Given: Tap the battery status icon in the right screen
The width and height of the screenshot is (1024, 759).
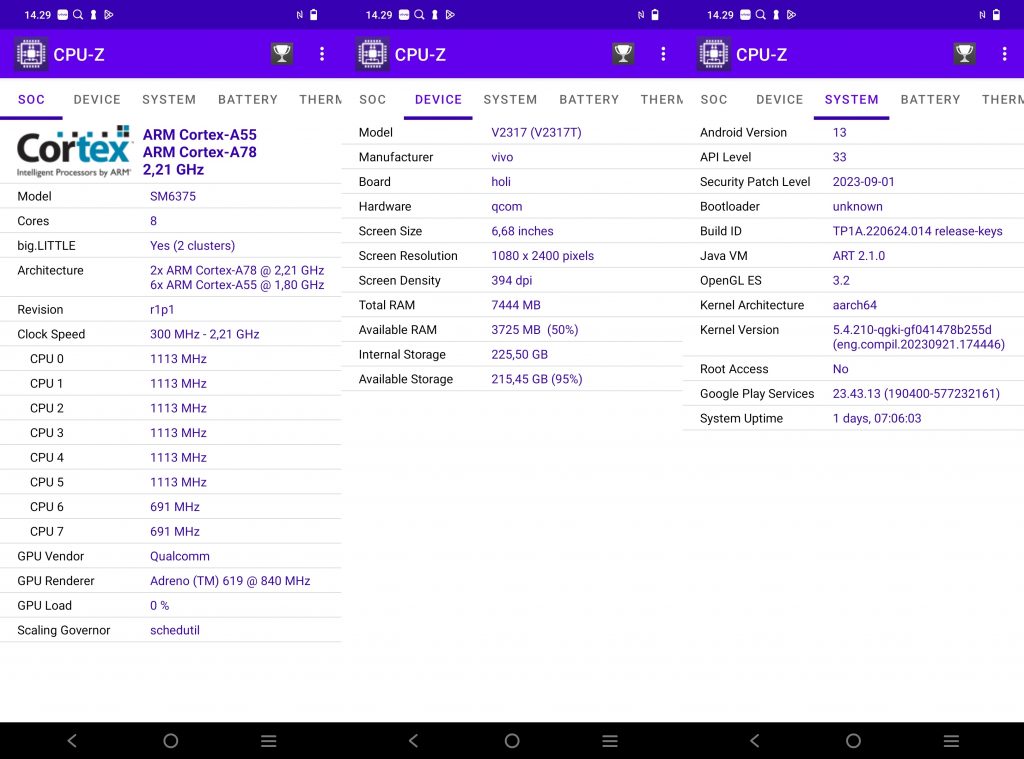Looking at the screenshot, I should [996, 14].
